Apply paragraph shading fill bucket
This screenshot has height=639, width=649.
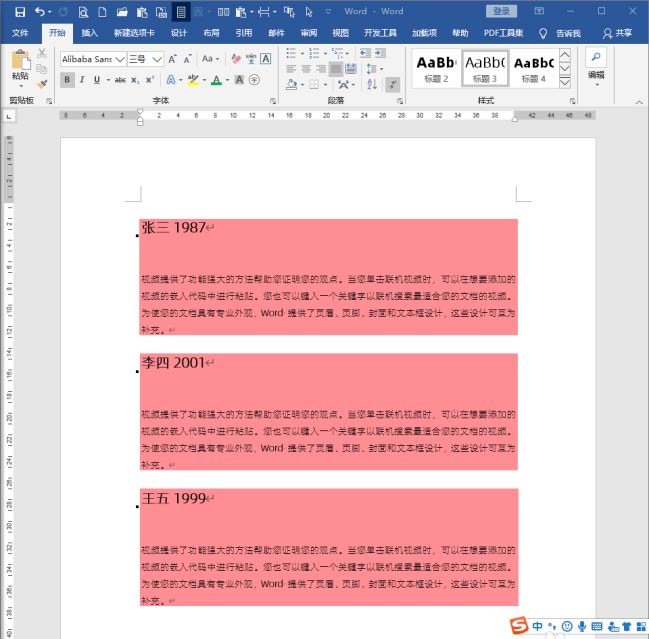click(x=291, y=84)
